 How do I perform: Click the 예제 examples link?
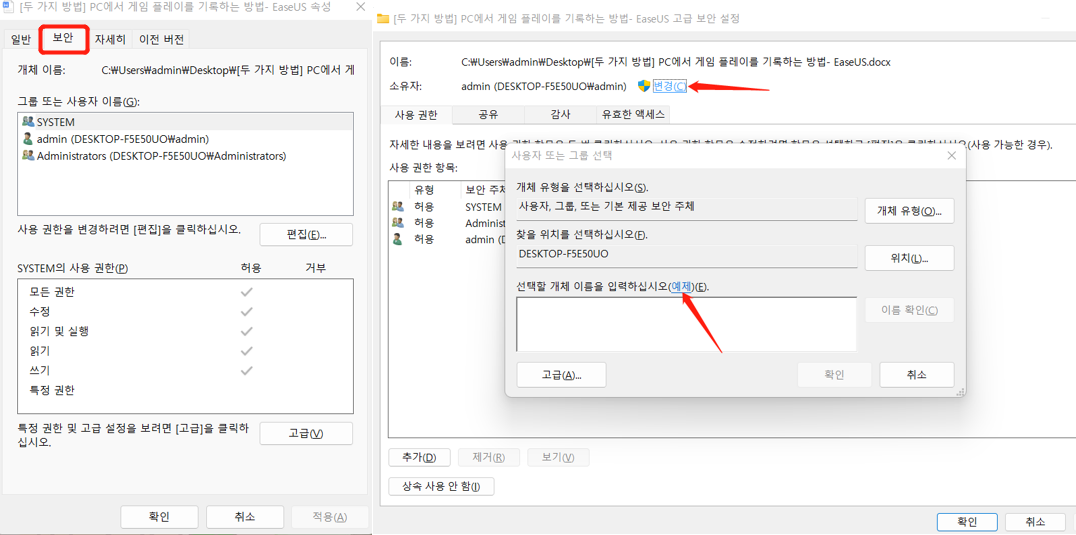pyautogui.click(x=681, y=286)
